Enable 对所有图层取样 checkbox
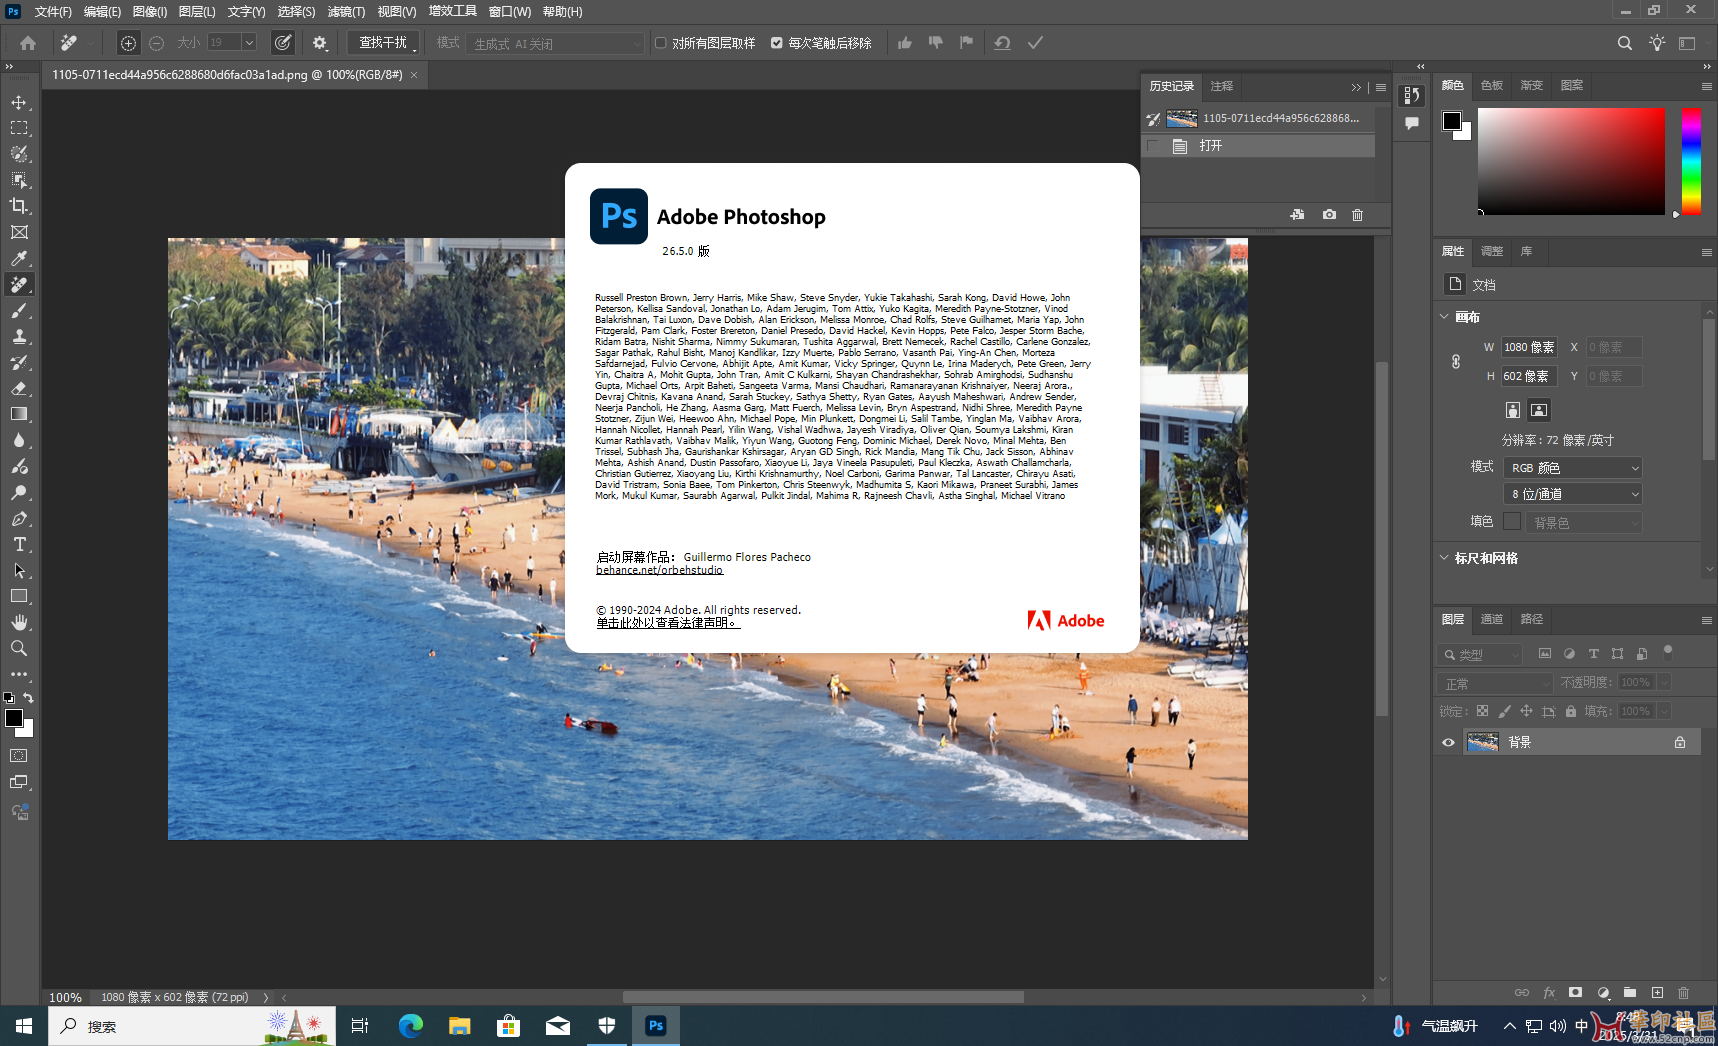Screen dimensions: 1718x1046 point(661,43)
